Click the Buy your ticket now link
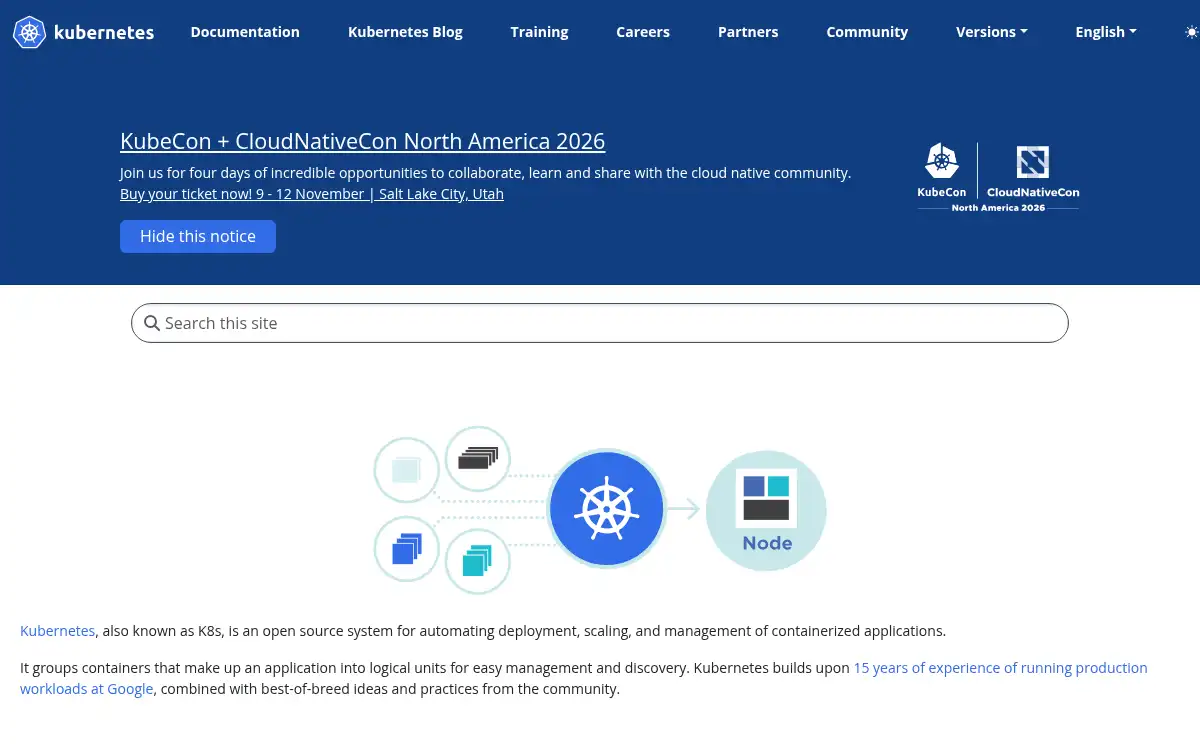1200x750 pixels. 312,194
